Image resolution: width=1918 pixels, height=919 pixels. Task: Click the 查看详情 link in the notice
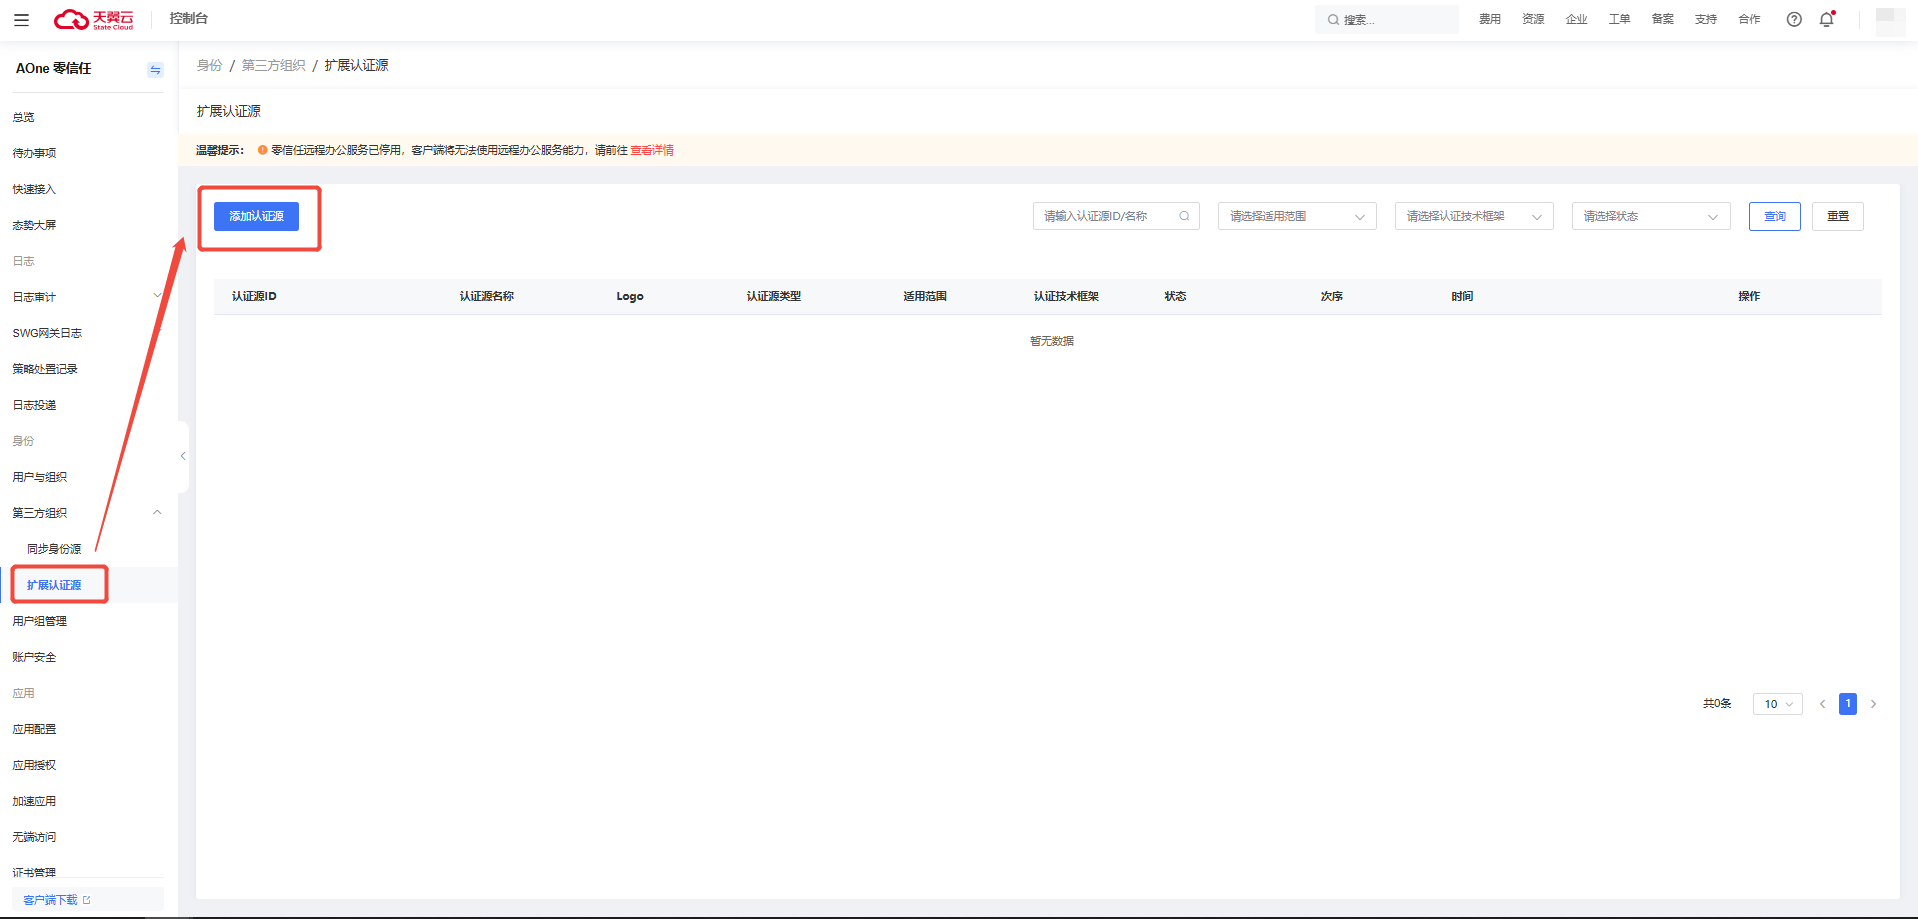click(x=652, y=150)
